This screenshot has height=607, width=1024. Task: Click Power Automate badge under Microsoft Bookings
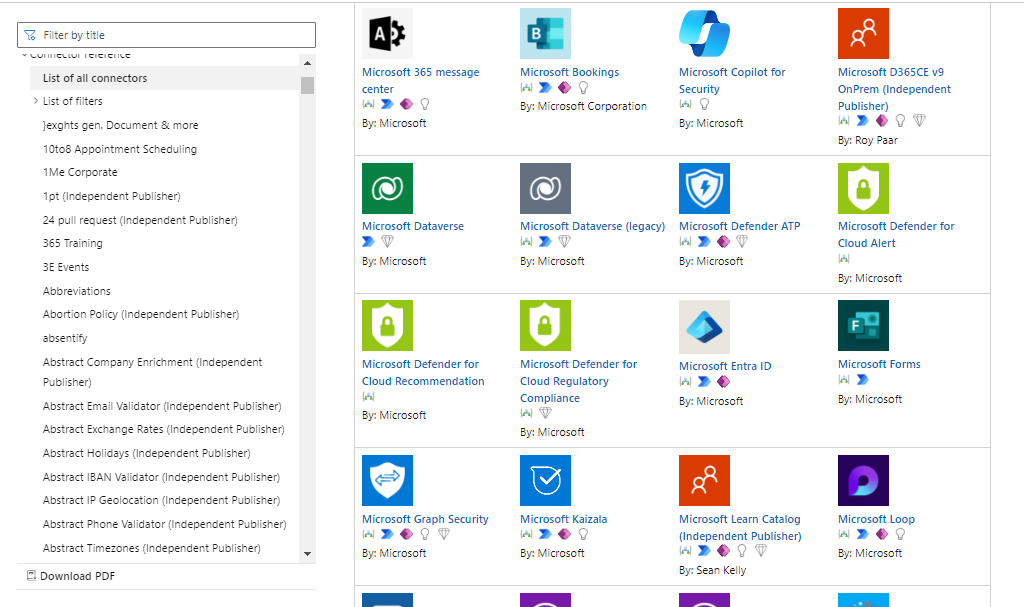[x=545, y=88]
